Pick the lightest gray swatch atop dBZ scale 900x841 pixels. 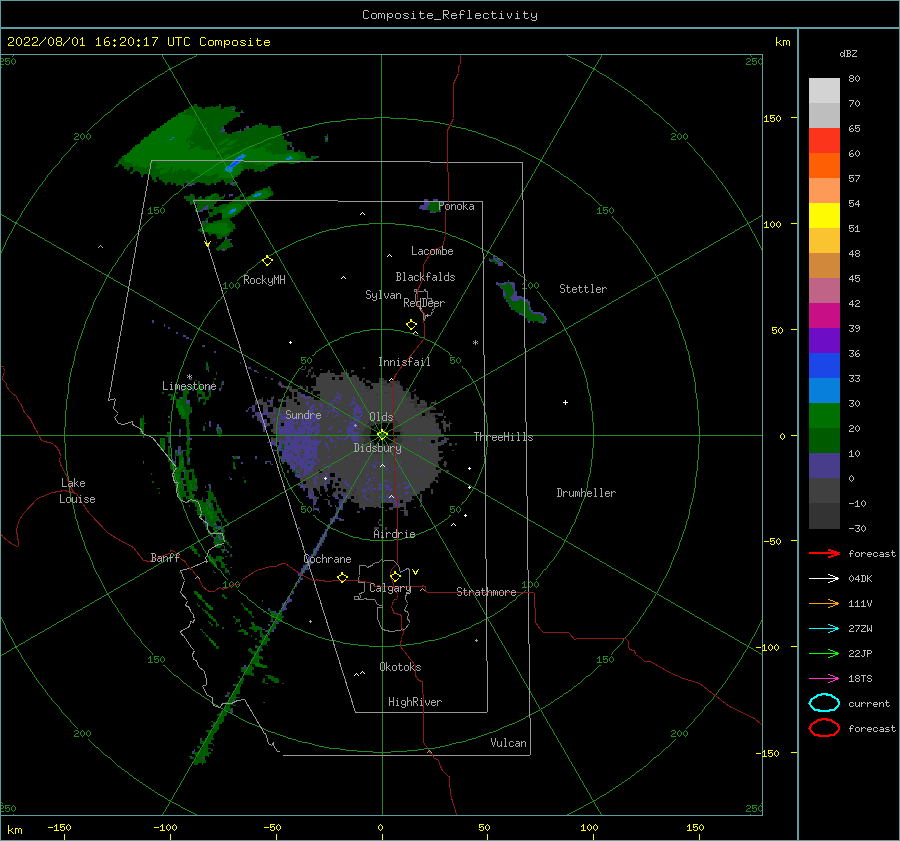(x=824, y=91)
